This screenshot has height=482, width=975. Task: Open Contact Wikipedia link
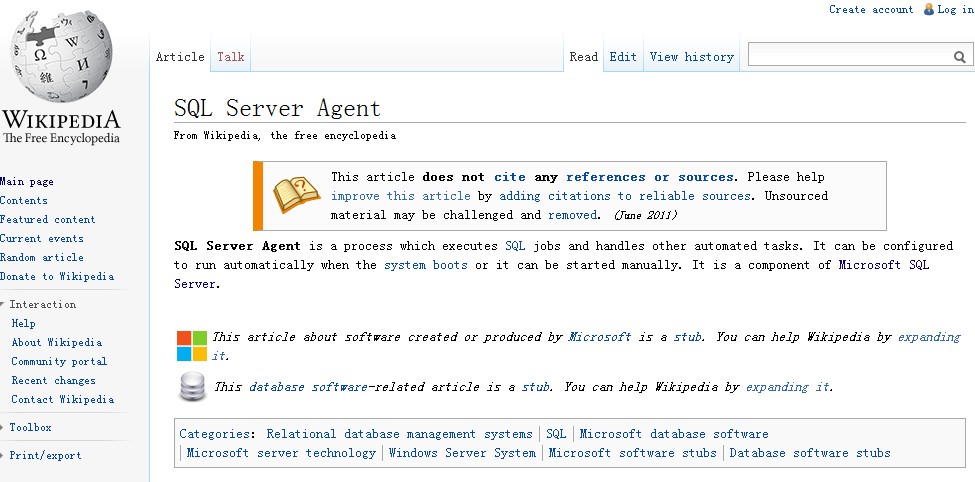pyautogui.click(x=63, y=399)
